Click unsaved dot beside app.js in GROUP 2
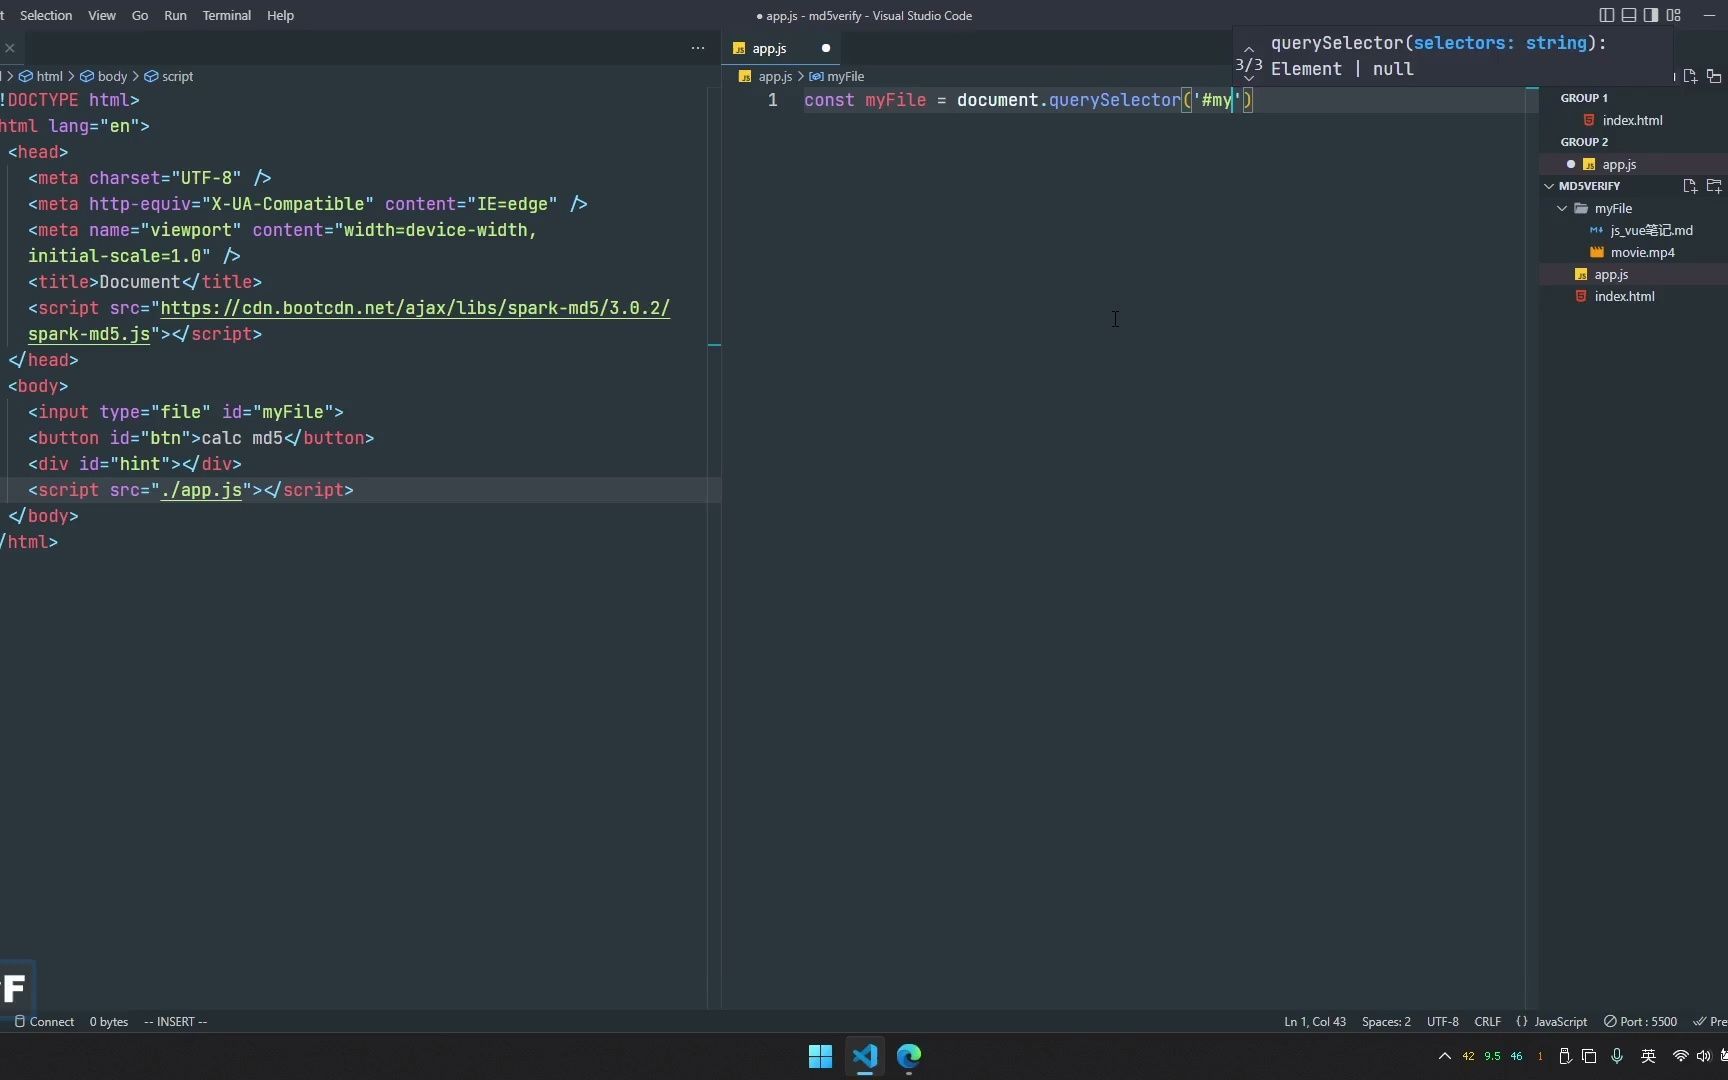Viewport: 1728px width, 1080px height. coord(1571,164)
